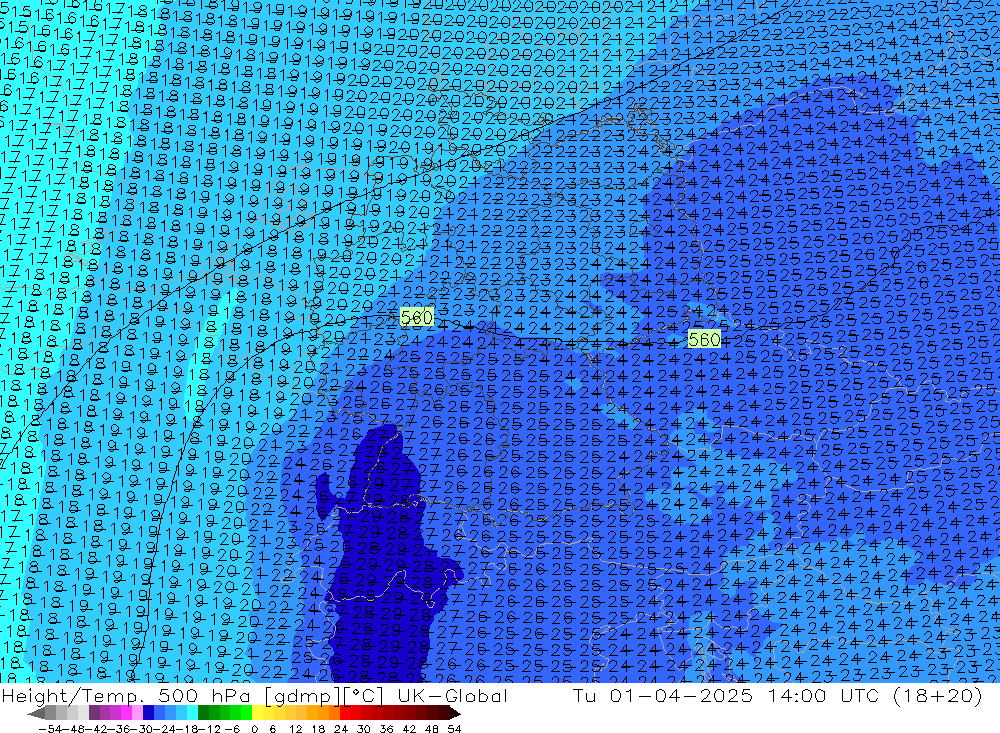Click the '54' legend scale value
This screenshot has height=733, width=1000.
pos(454,729)
